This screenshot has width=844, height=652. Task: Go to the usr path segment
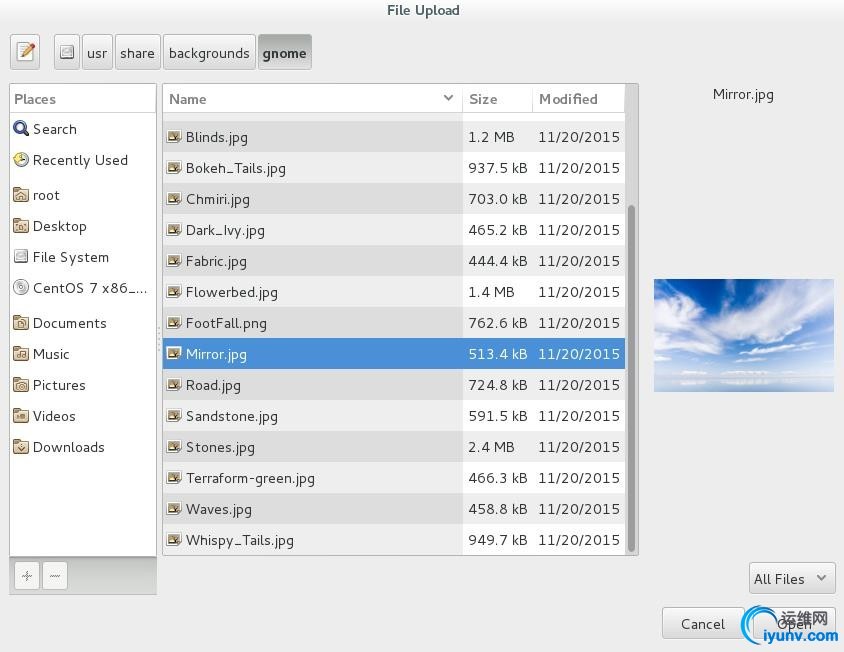pyautogui.click(x=97, y=52)
